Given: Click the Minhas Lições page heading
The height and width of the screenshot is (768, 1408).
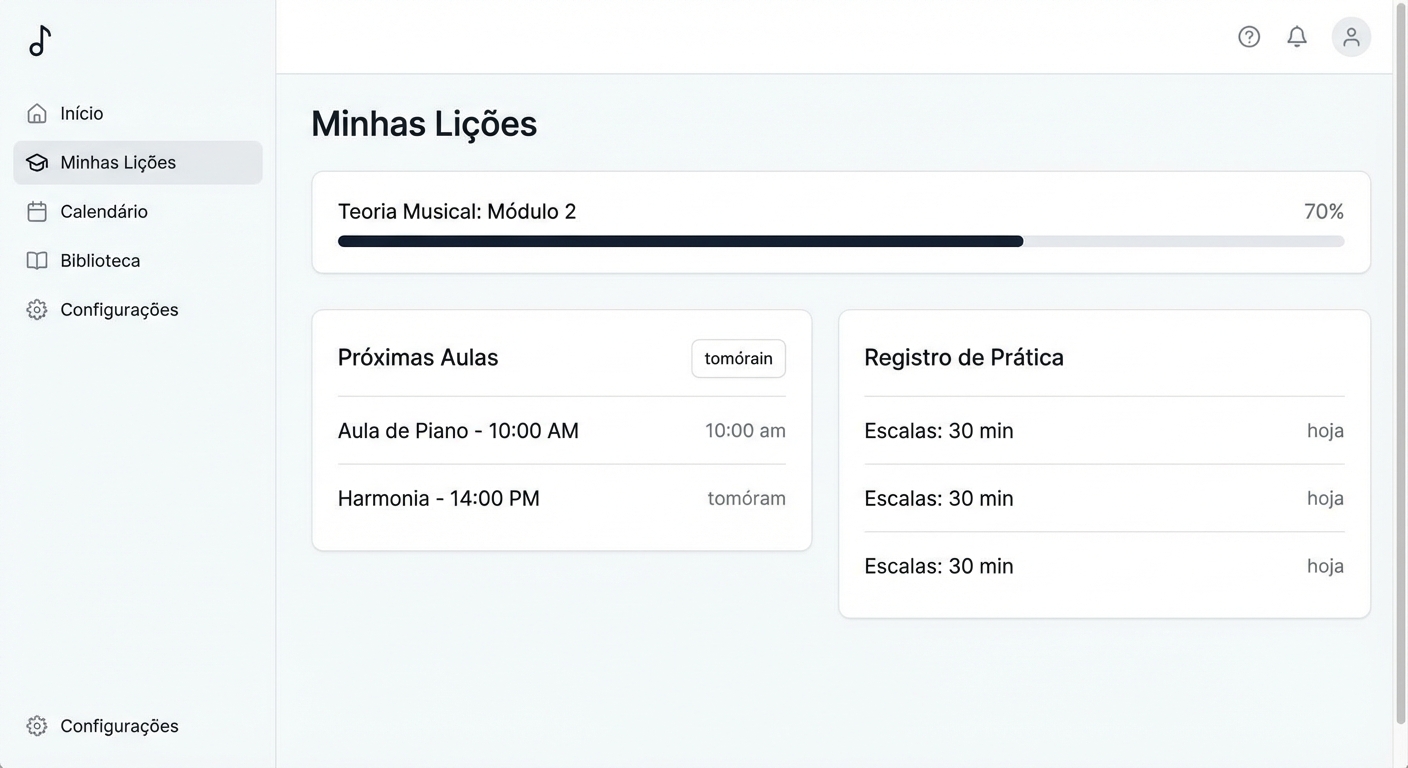Looking at the screenshot, I should coord(423,123).
